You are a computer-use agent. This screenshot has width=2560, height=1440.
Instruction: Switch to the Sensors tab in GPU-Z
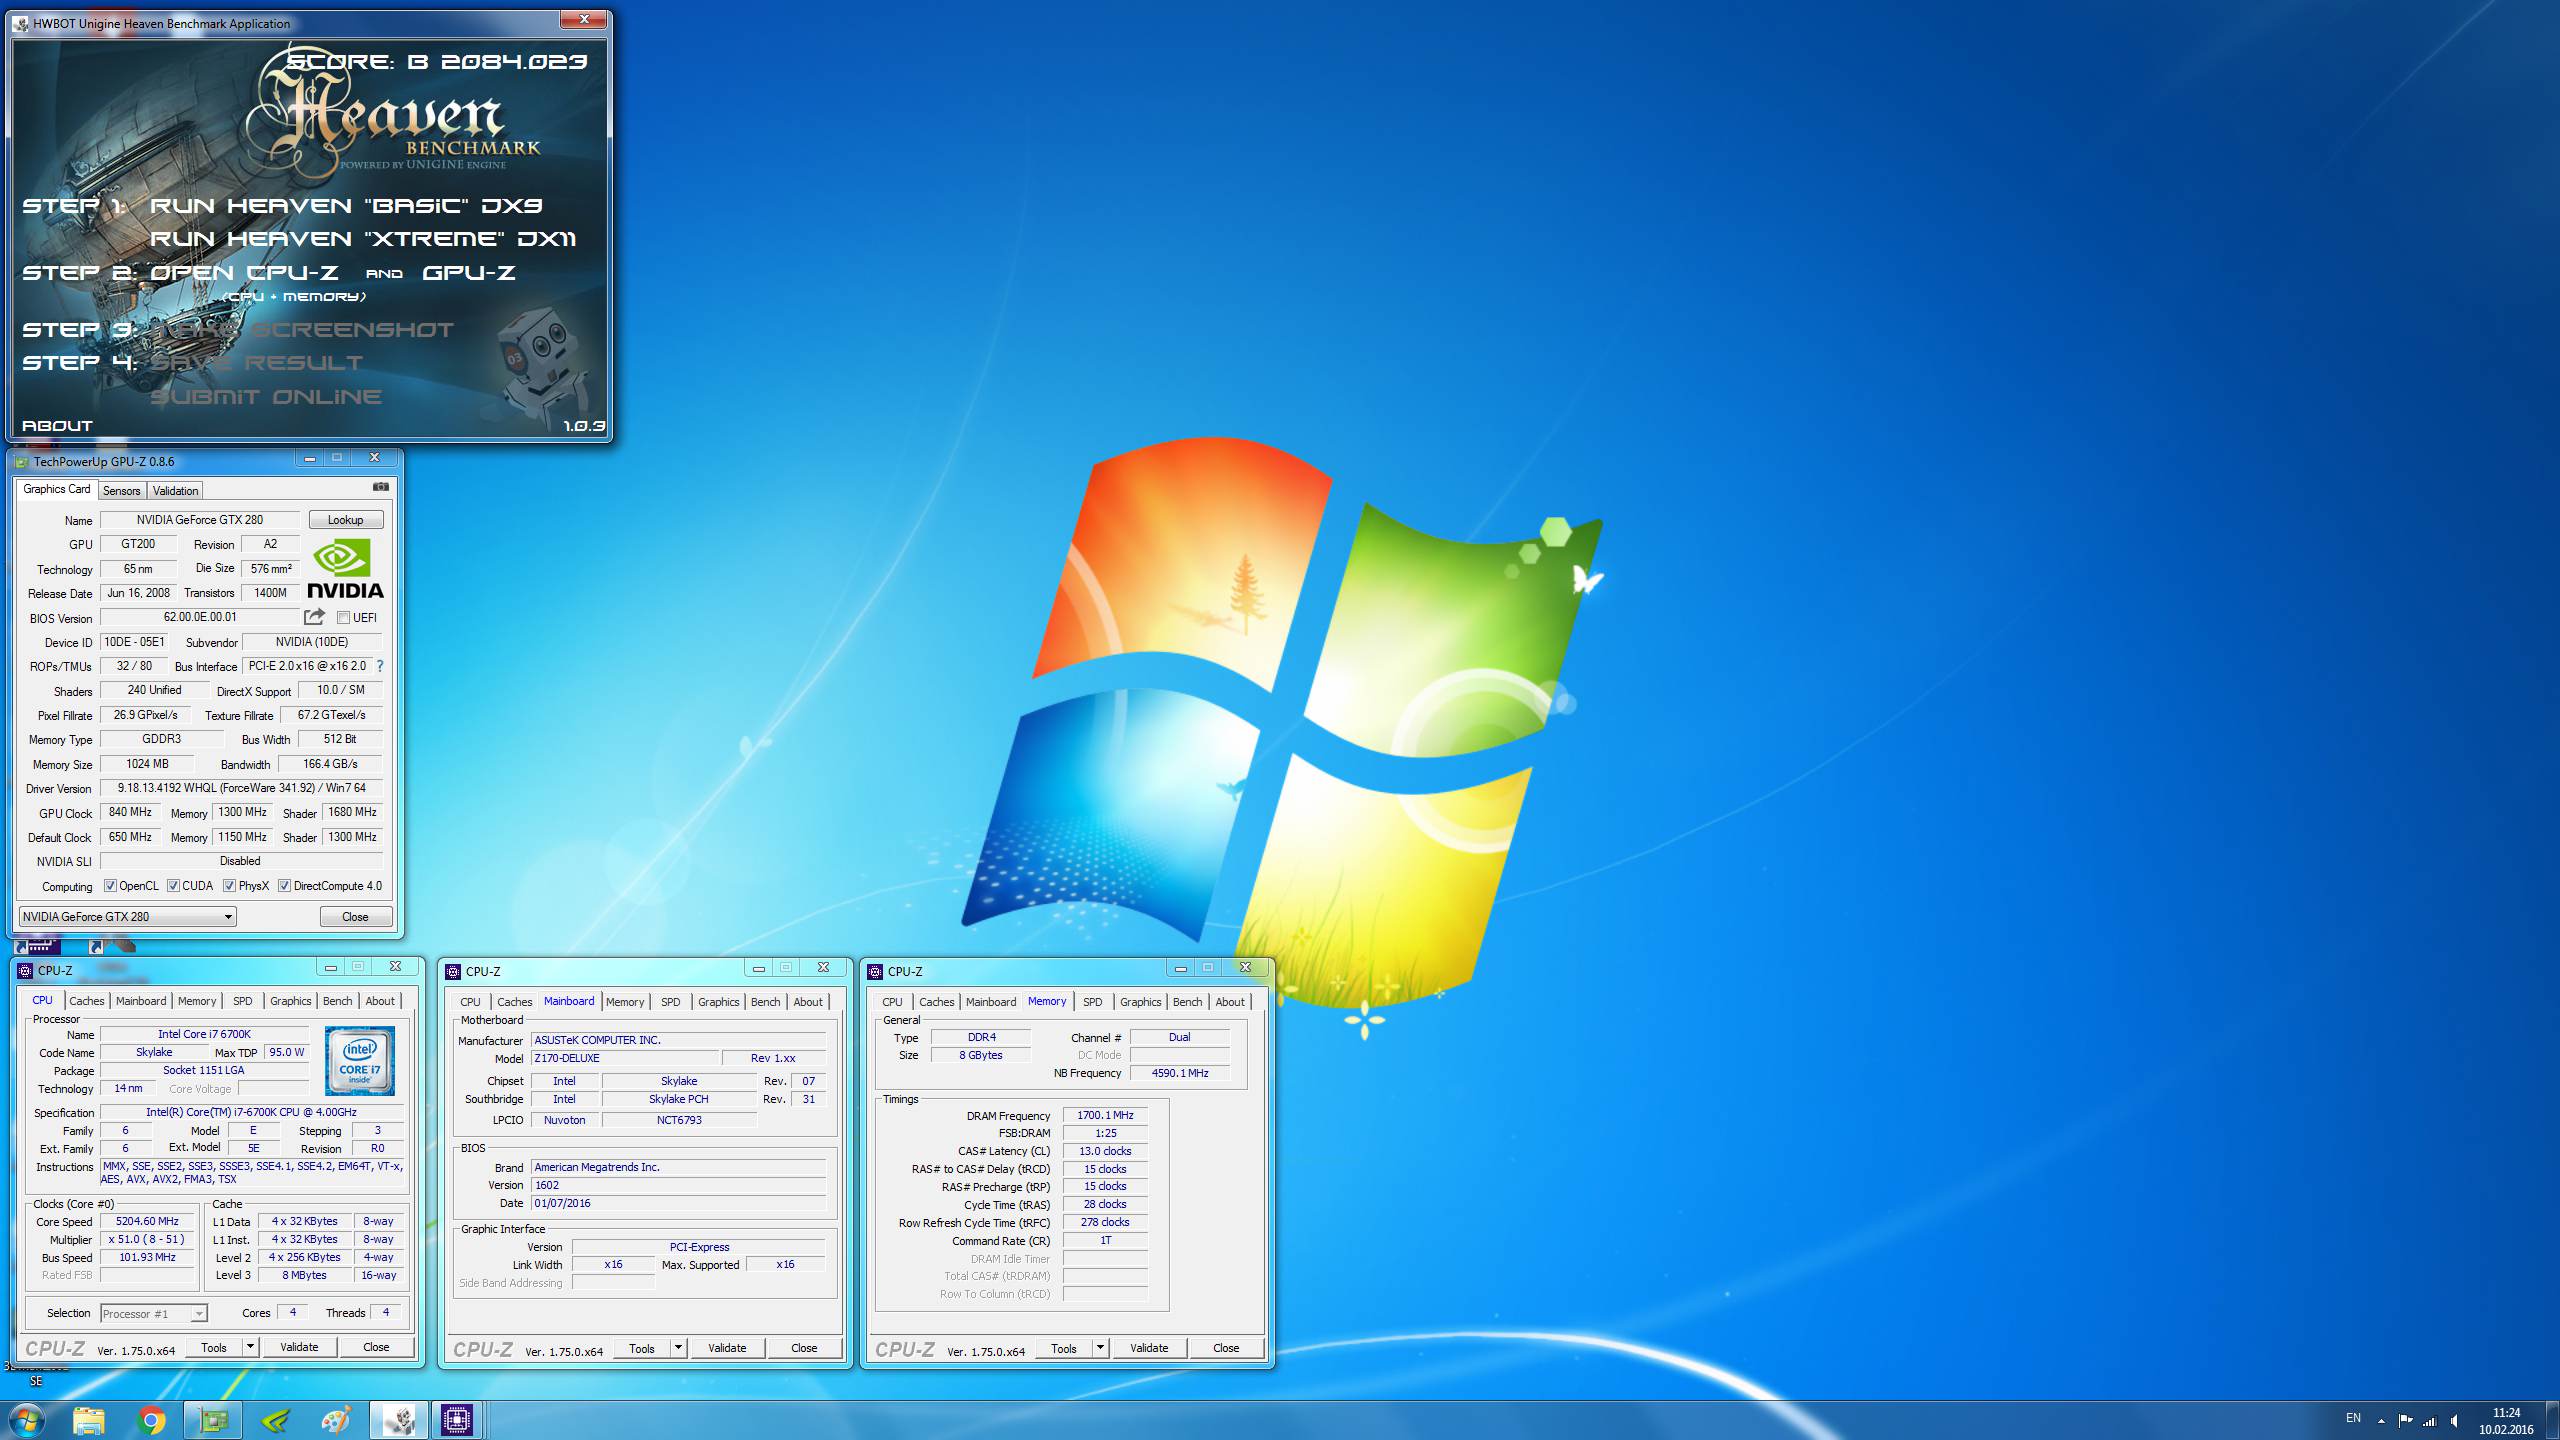[x=122, y=491]
